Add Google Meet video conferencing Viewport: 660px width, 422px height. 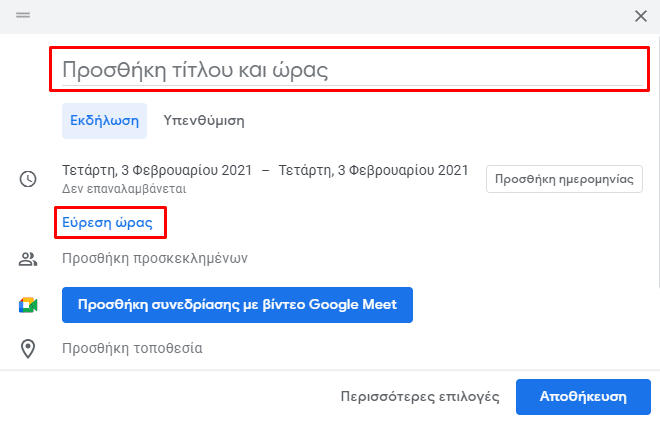237,305
